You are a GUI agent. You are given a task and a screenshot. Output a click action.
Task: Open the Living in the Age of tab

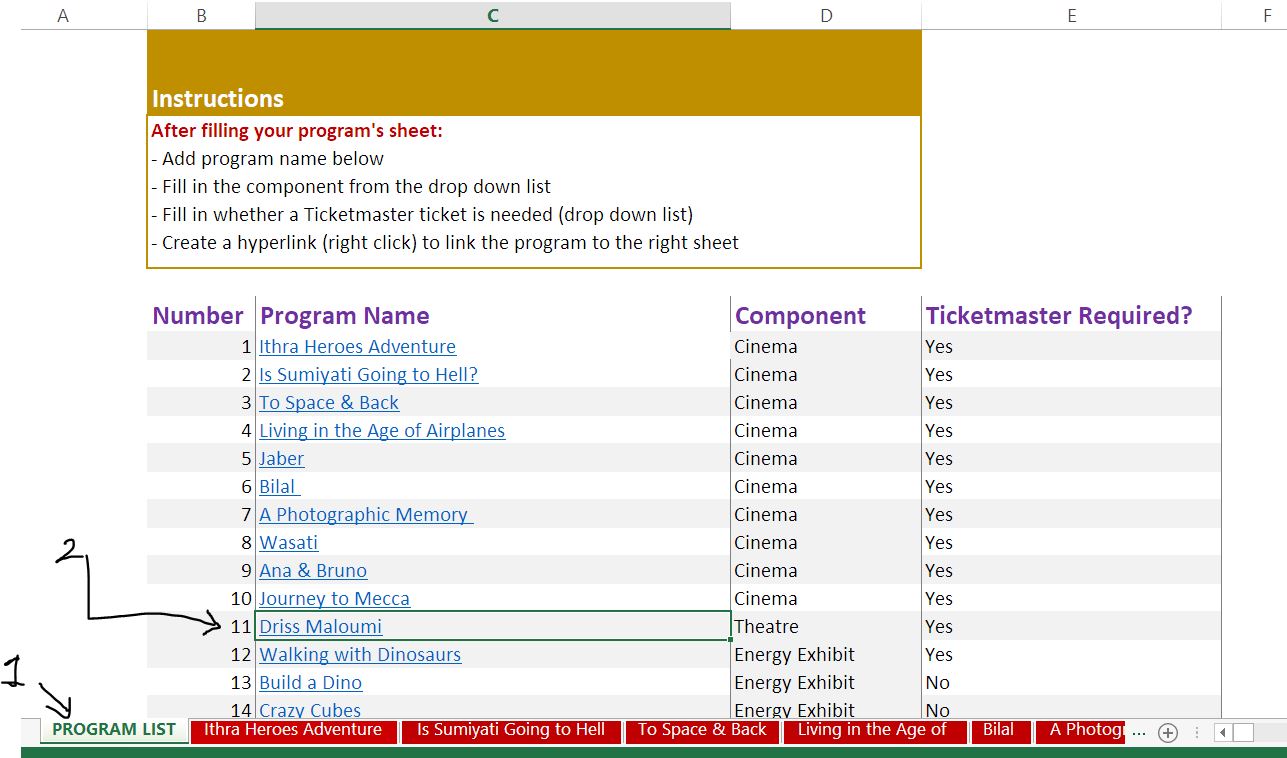click(872, 730)
